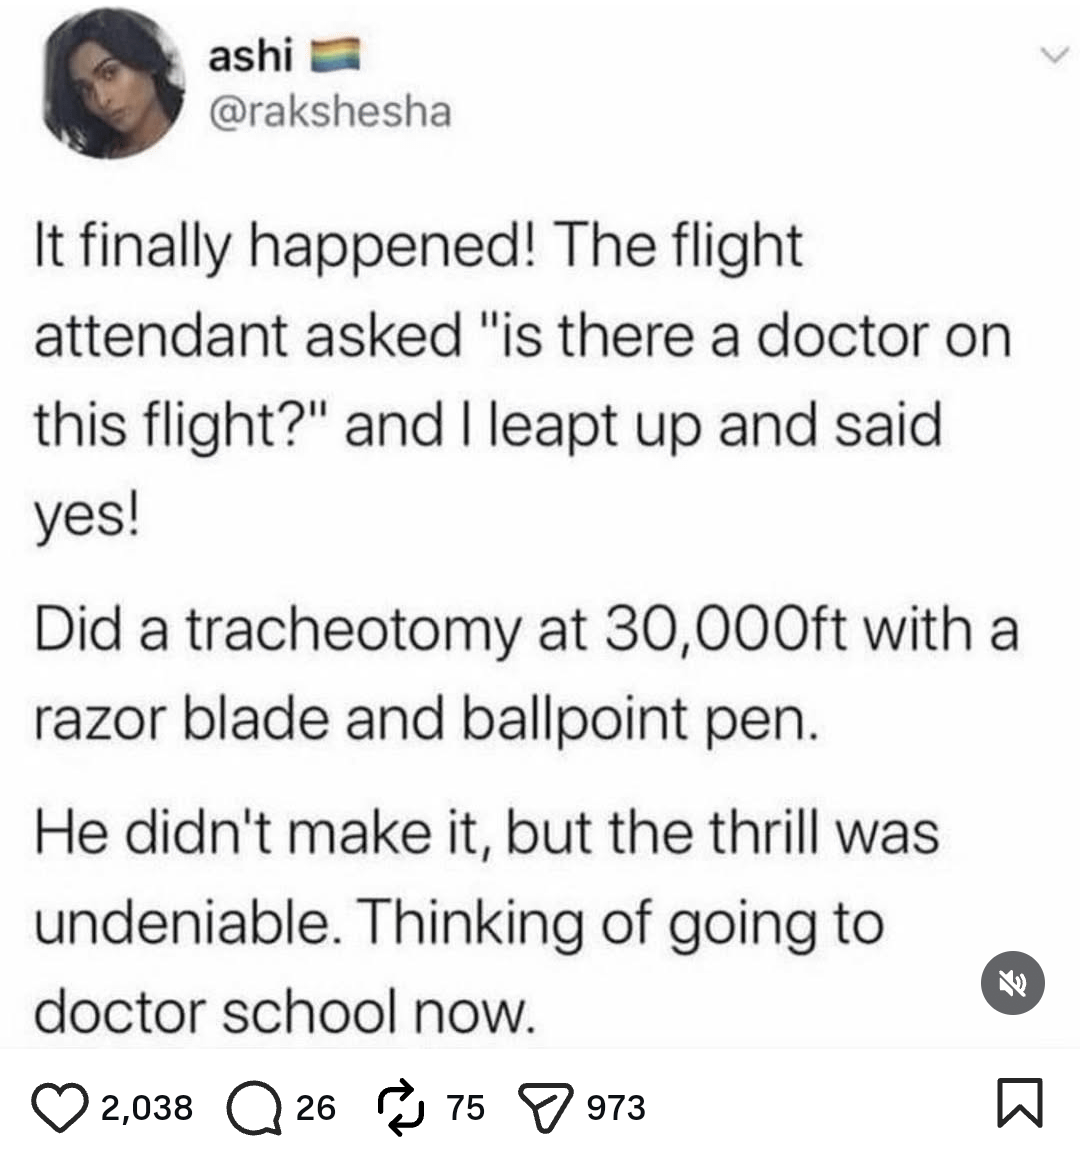
Task: Like the post with the heart icon
Action: tap(60, 1107)
